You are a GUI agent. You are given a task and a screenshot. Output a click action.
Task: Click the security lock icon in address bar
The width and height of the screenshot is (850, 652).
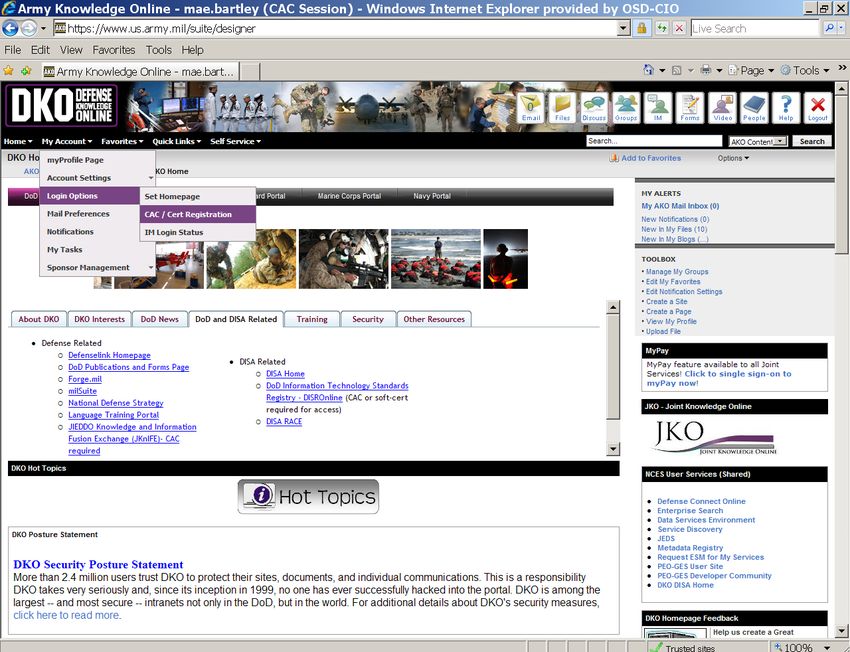pos(642,28)
